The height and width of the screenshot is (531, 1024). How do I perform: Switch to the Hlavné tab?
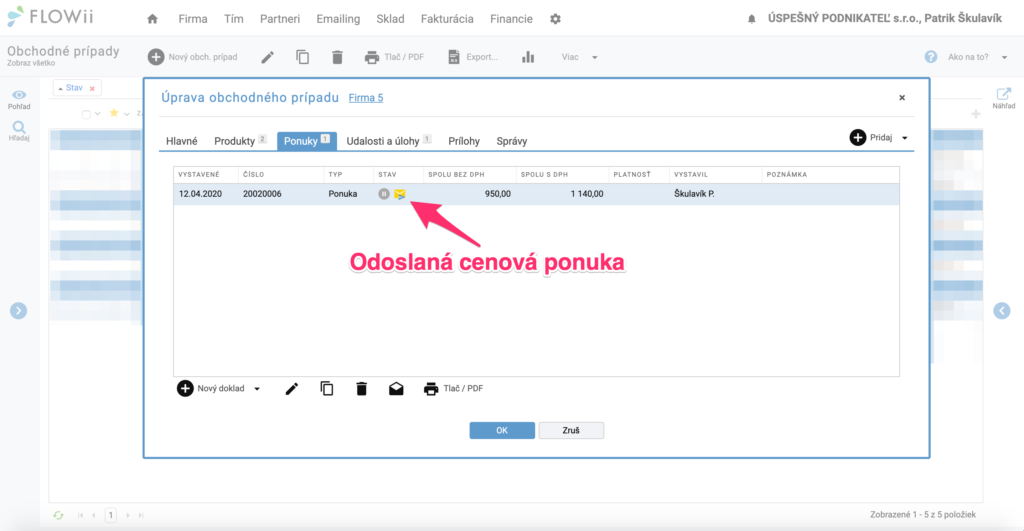(x=182, y=141)
